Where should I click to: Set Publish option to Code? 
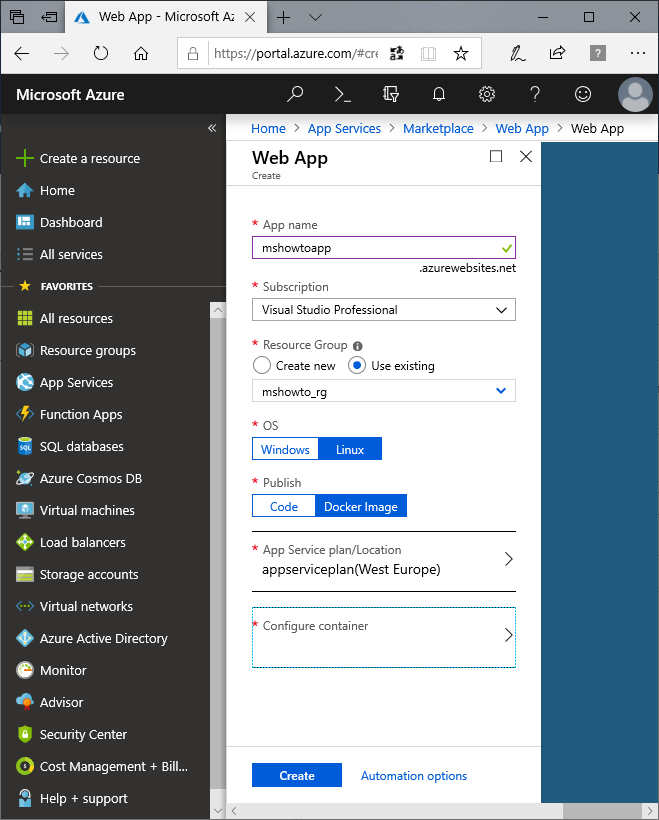tap(284, 507)
